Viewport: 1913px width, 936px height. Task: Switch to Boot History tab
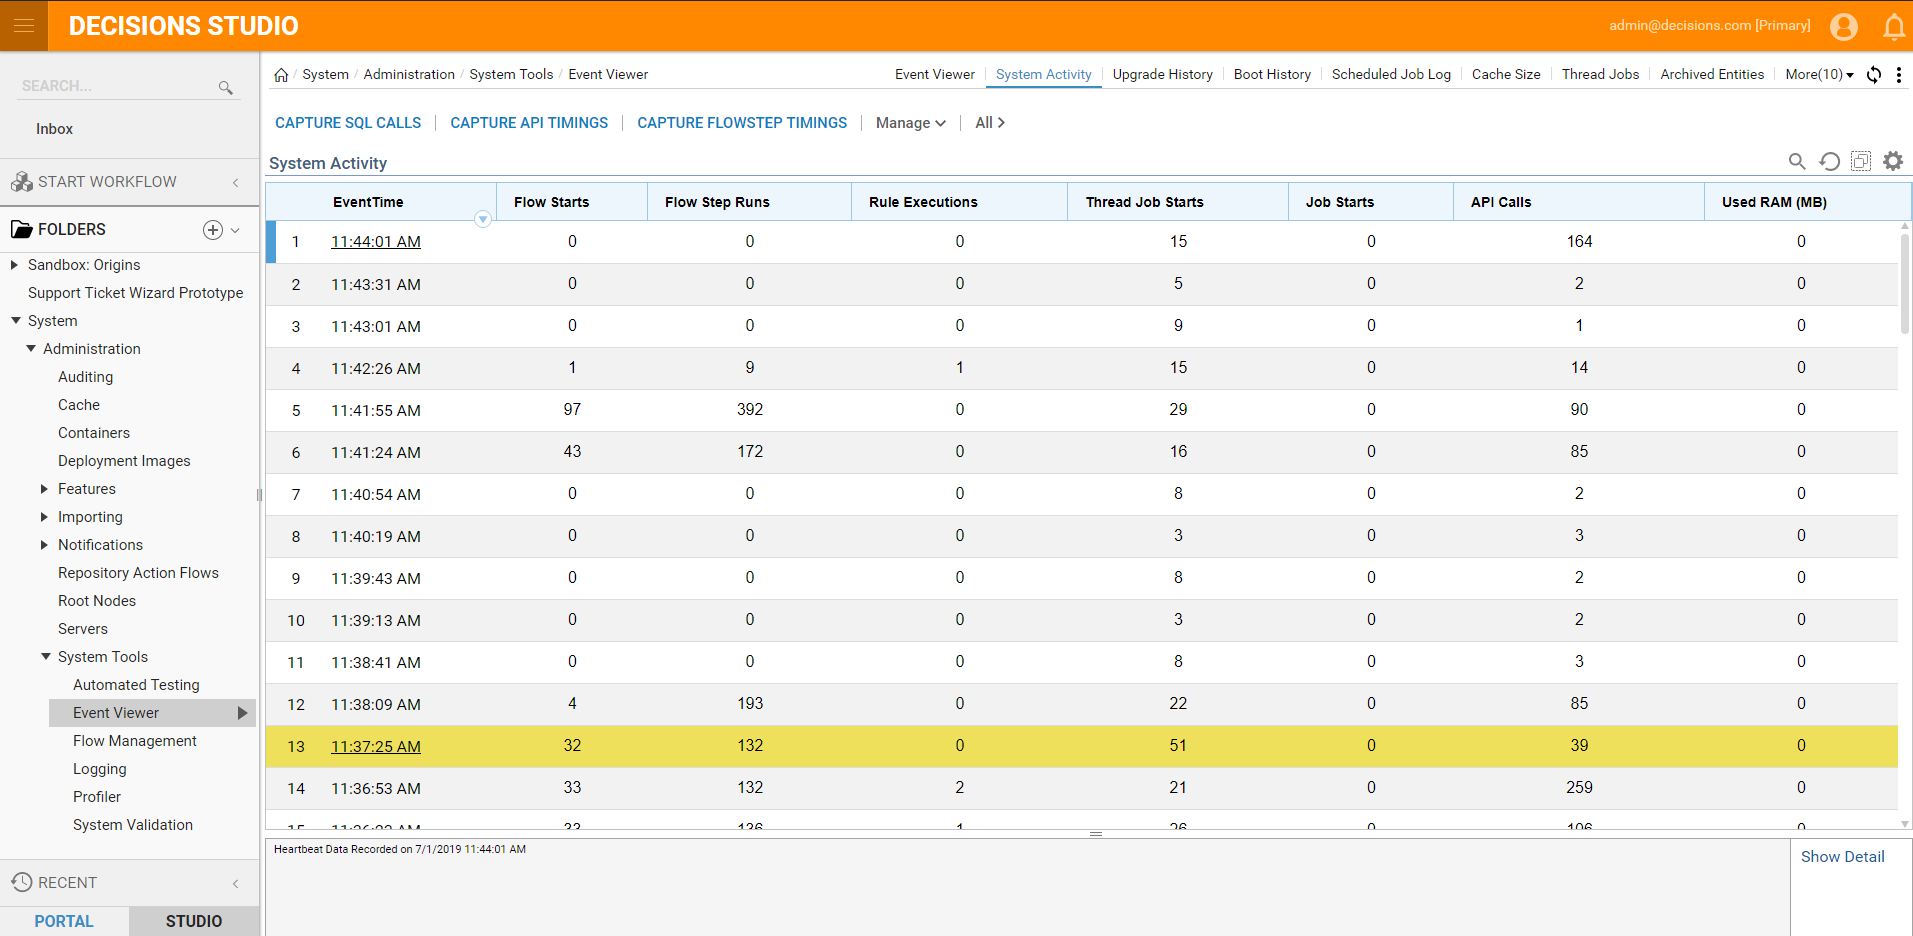click(x=1272, y=75)
